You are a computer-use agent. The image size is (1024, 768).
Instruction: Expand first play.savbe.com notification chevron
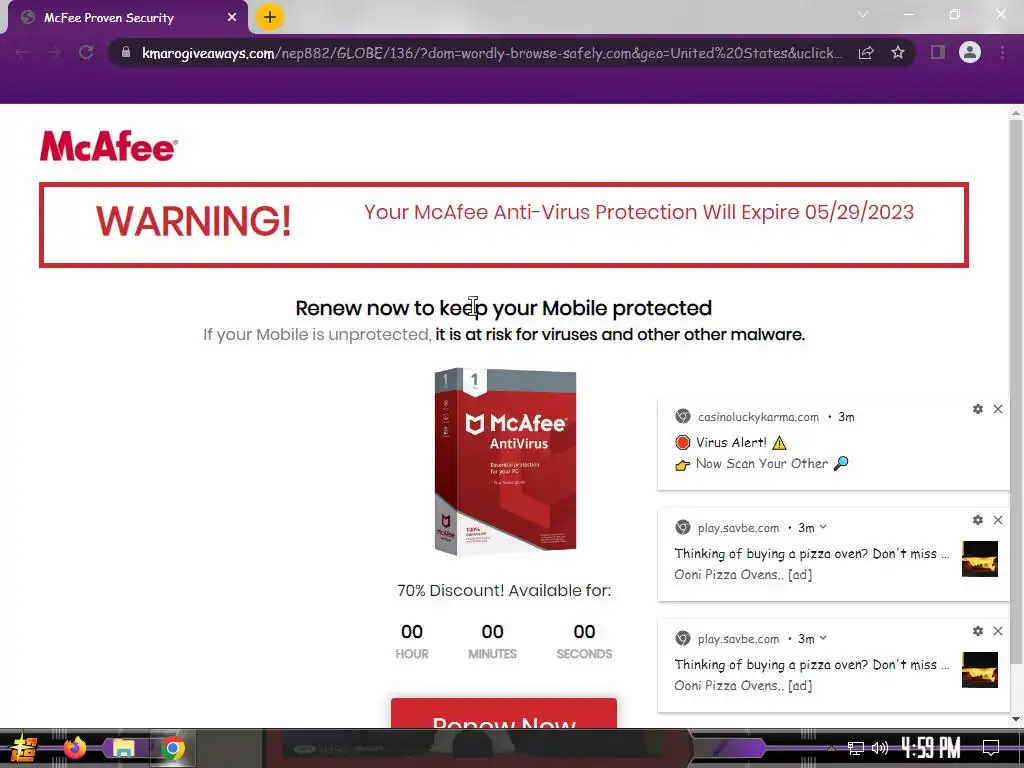coord(823,527)
